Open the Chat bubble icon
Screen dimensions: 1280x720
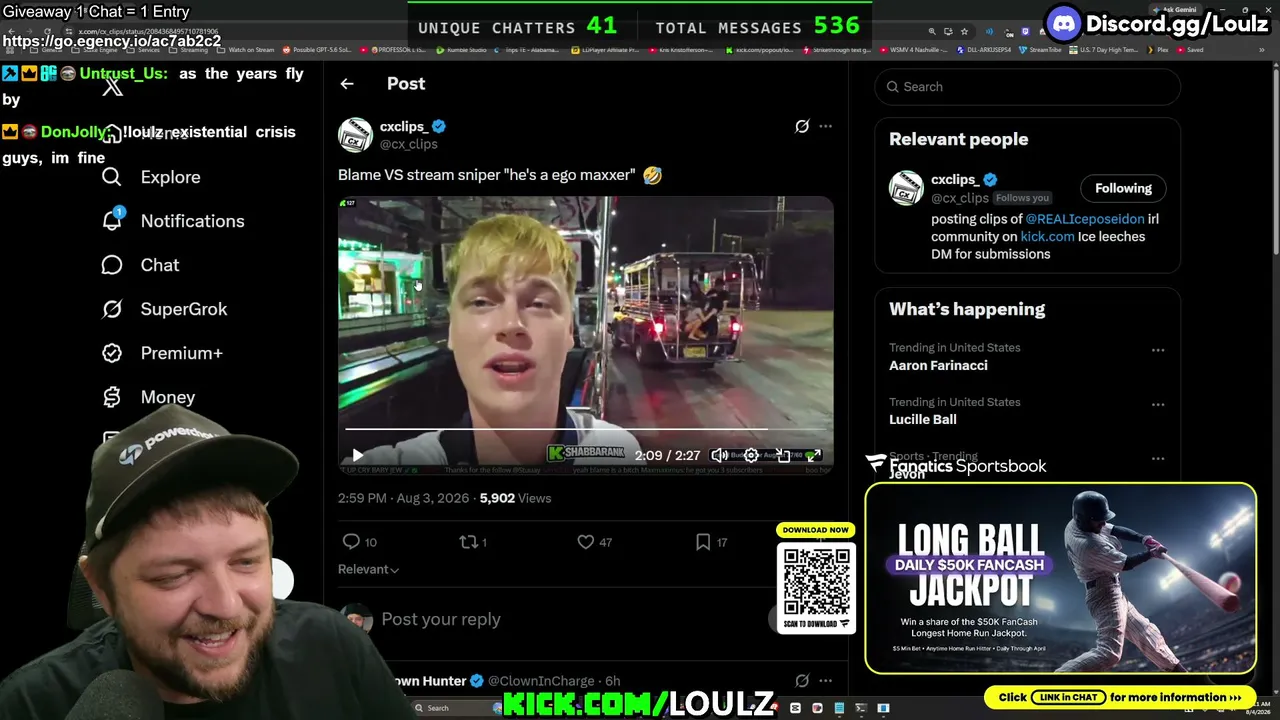(112, 265)
